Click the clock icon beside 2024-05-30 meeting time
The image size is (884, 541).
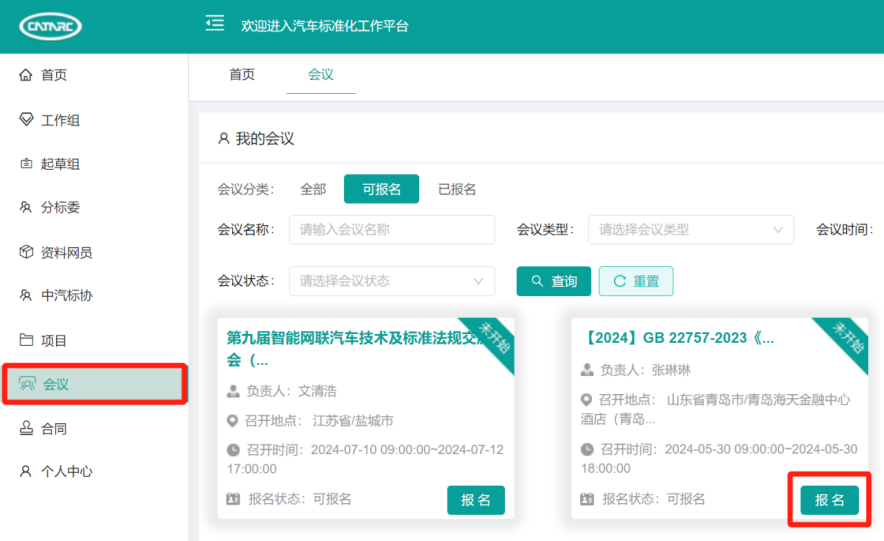[587, 449]
